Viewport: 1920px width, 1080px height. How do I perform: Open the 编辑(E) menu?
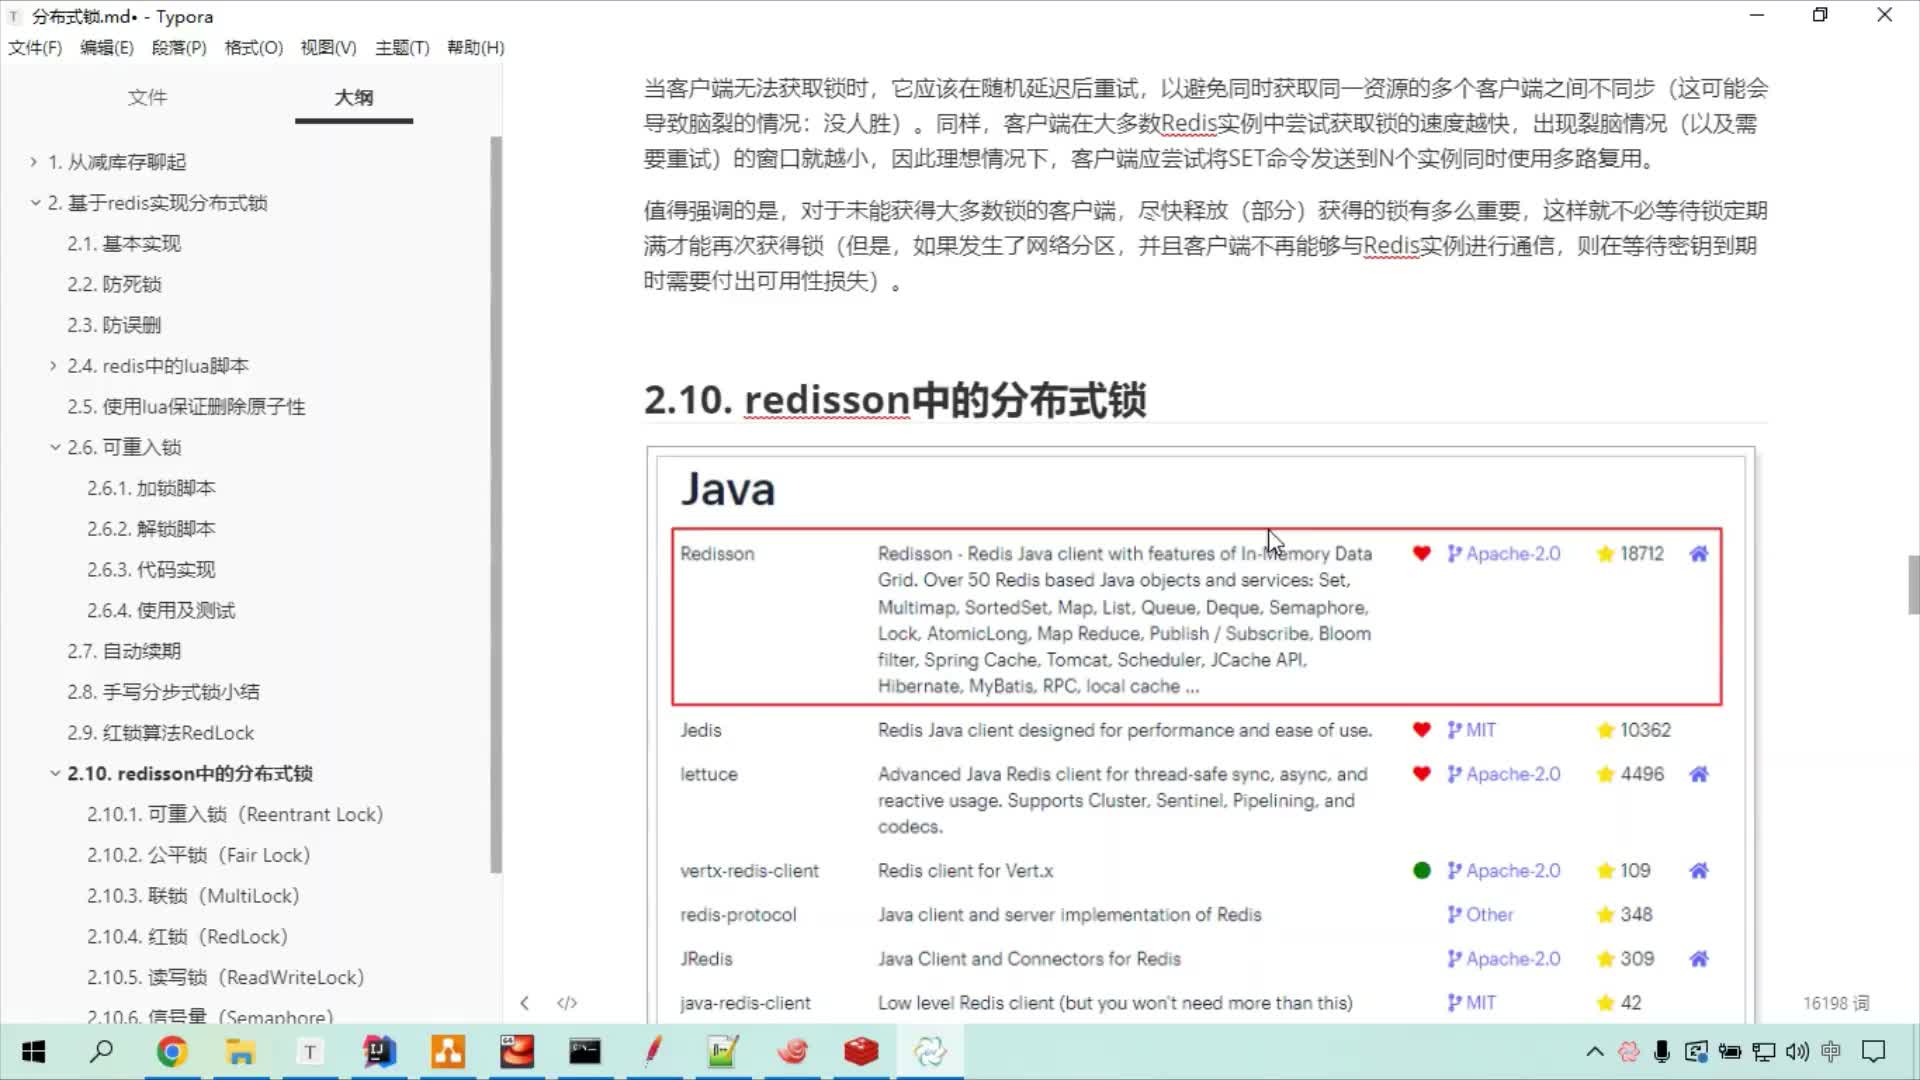(106, 47)
